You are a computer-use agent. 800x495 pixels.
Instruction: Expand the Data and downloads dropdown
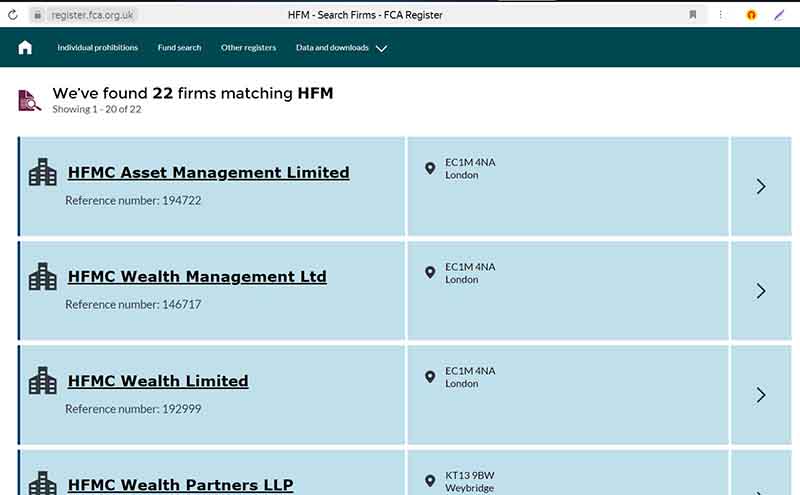point(341,47)
